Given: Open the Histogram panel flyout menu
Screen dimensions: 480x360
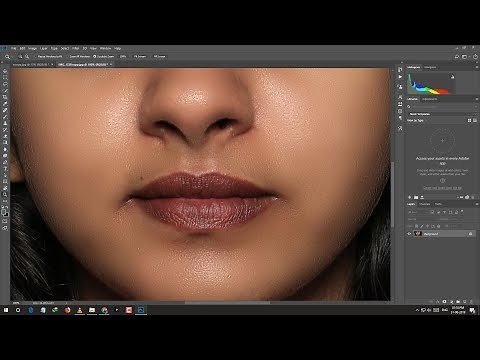Looking at the screenshot, I should (477, 67).
